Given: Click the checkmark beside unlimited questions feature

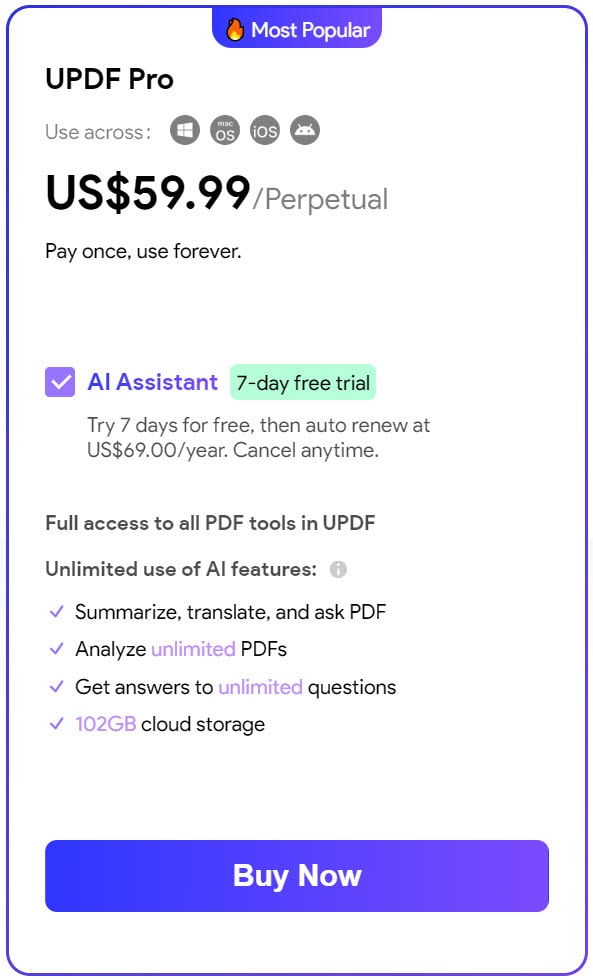Looking at the screenshot, I should (x=57, y=686).
